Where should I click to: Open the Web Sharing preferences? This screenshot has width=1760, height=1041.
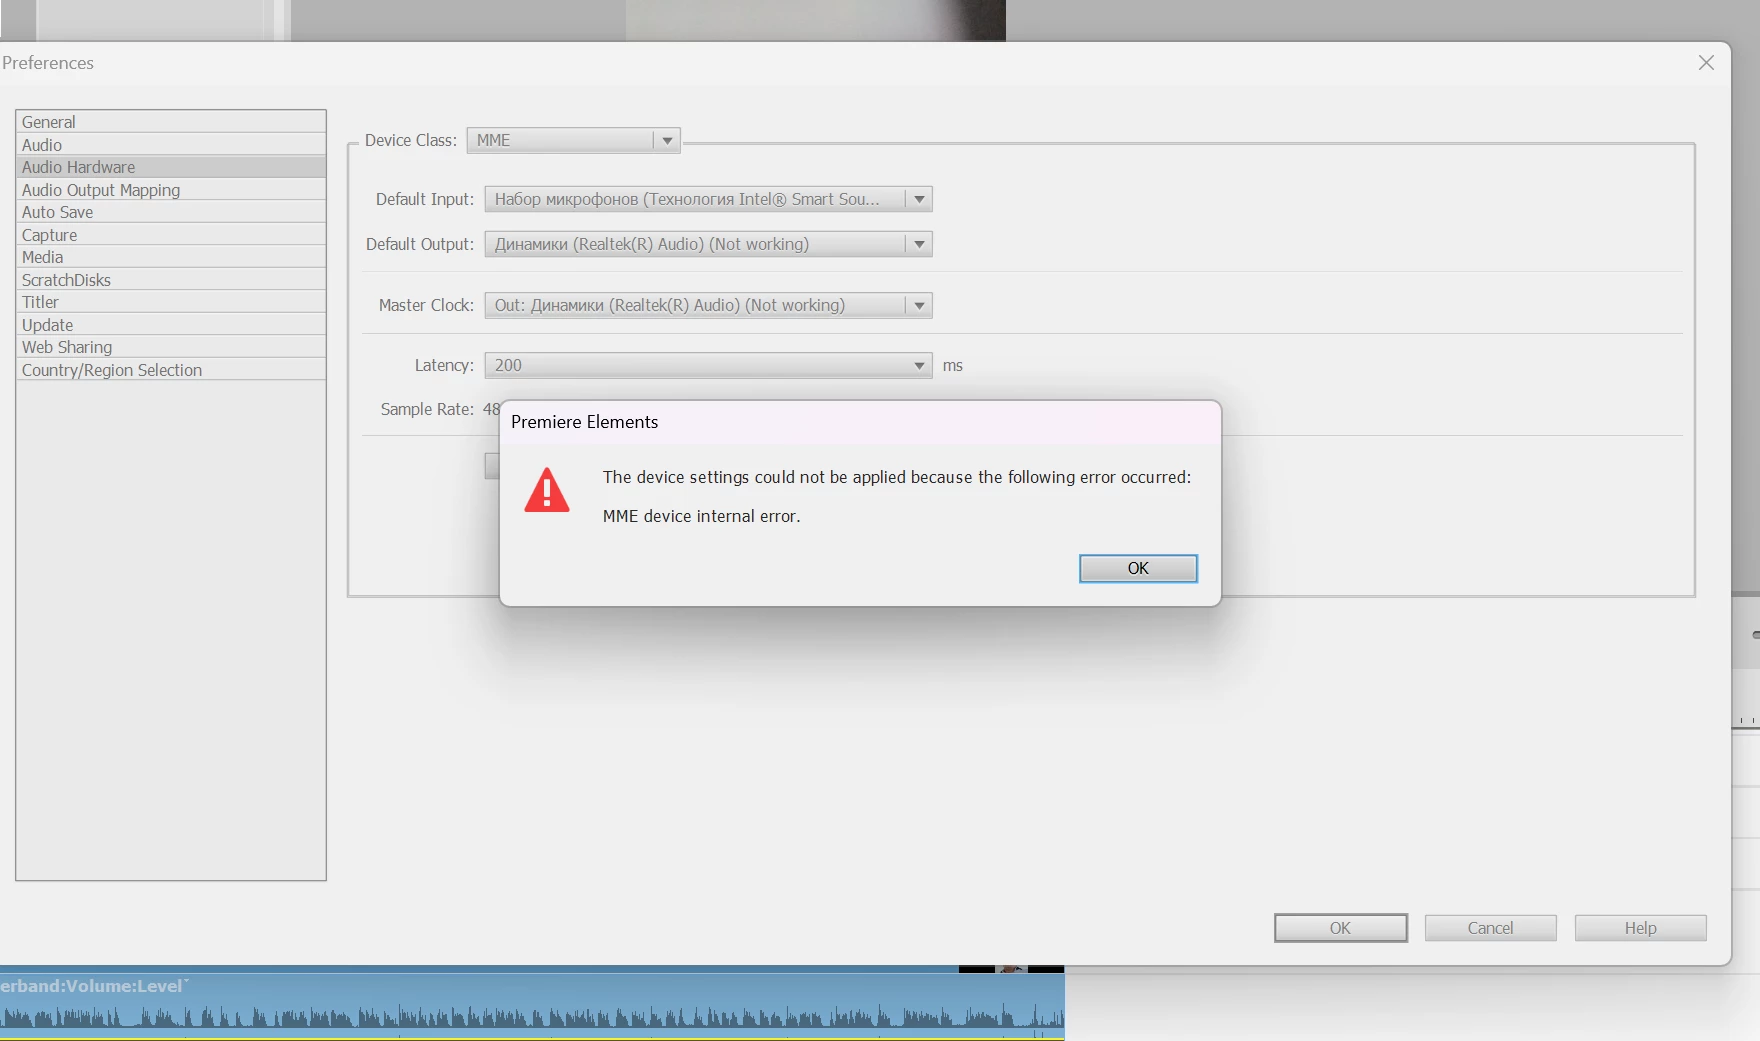pyautogui.click(x=171, y=347)
